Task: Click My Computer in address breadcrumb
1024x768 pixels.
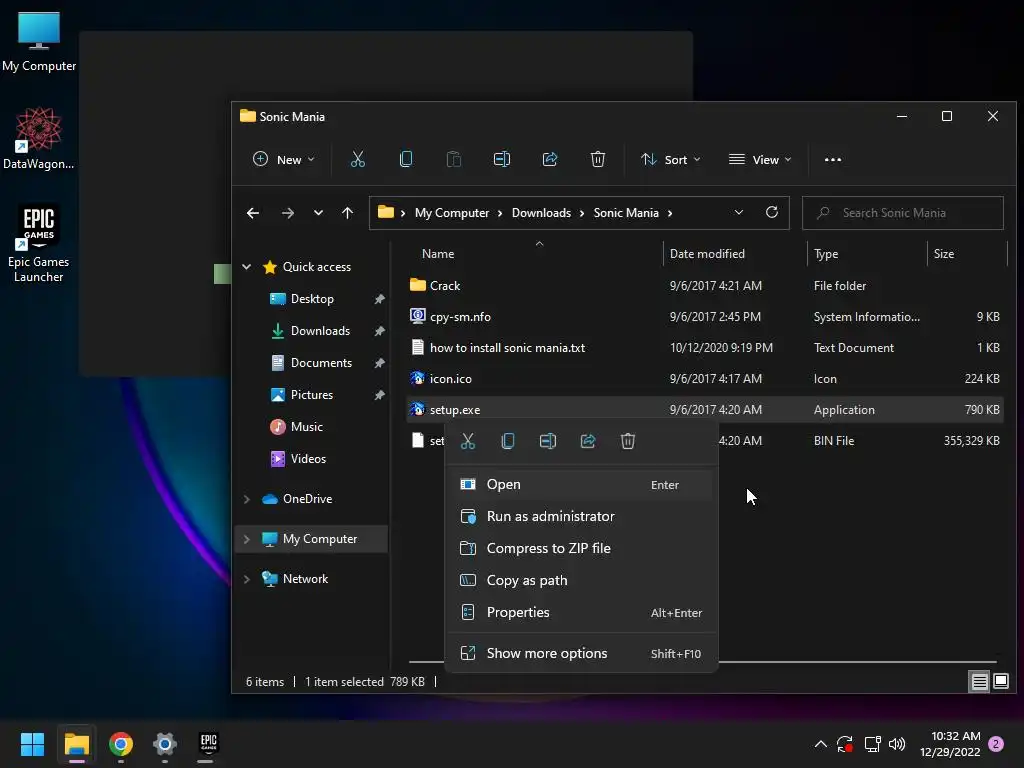Action: (x=452, y=213)
